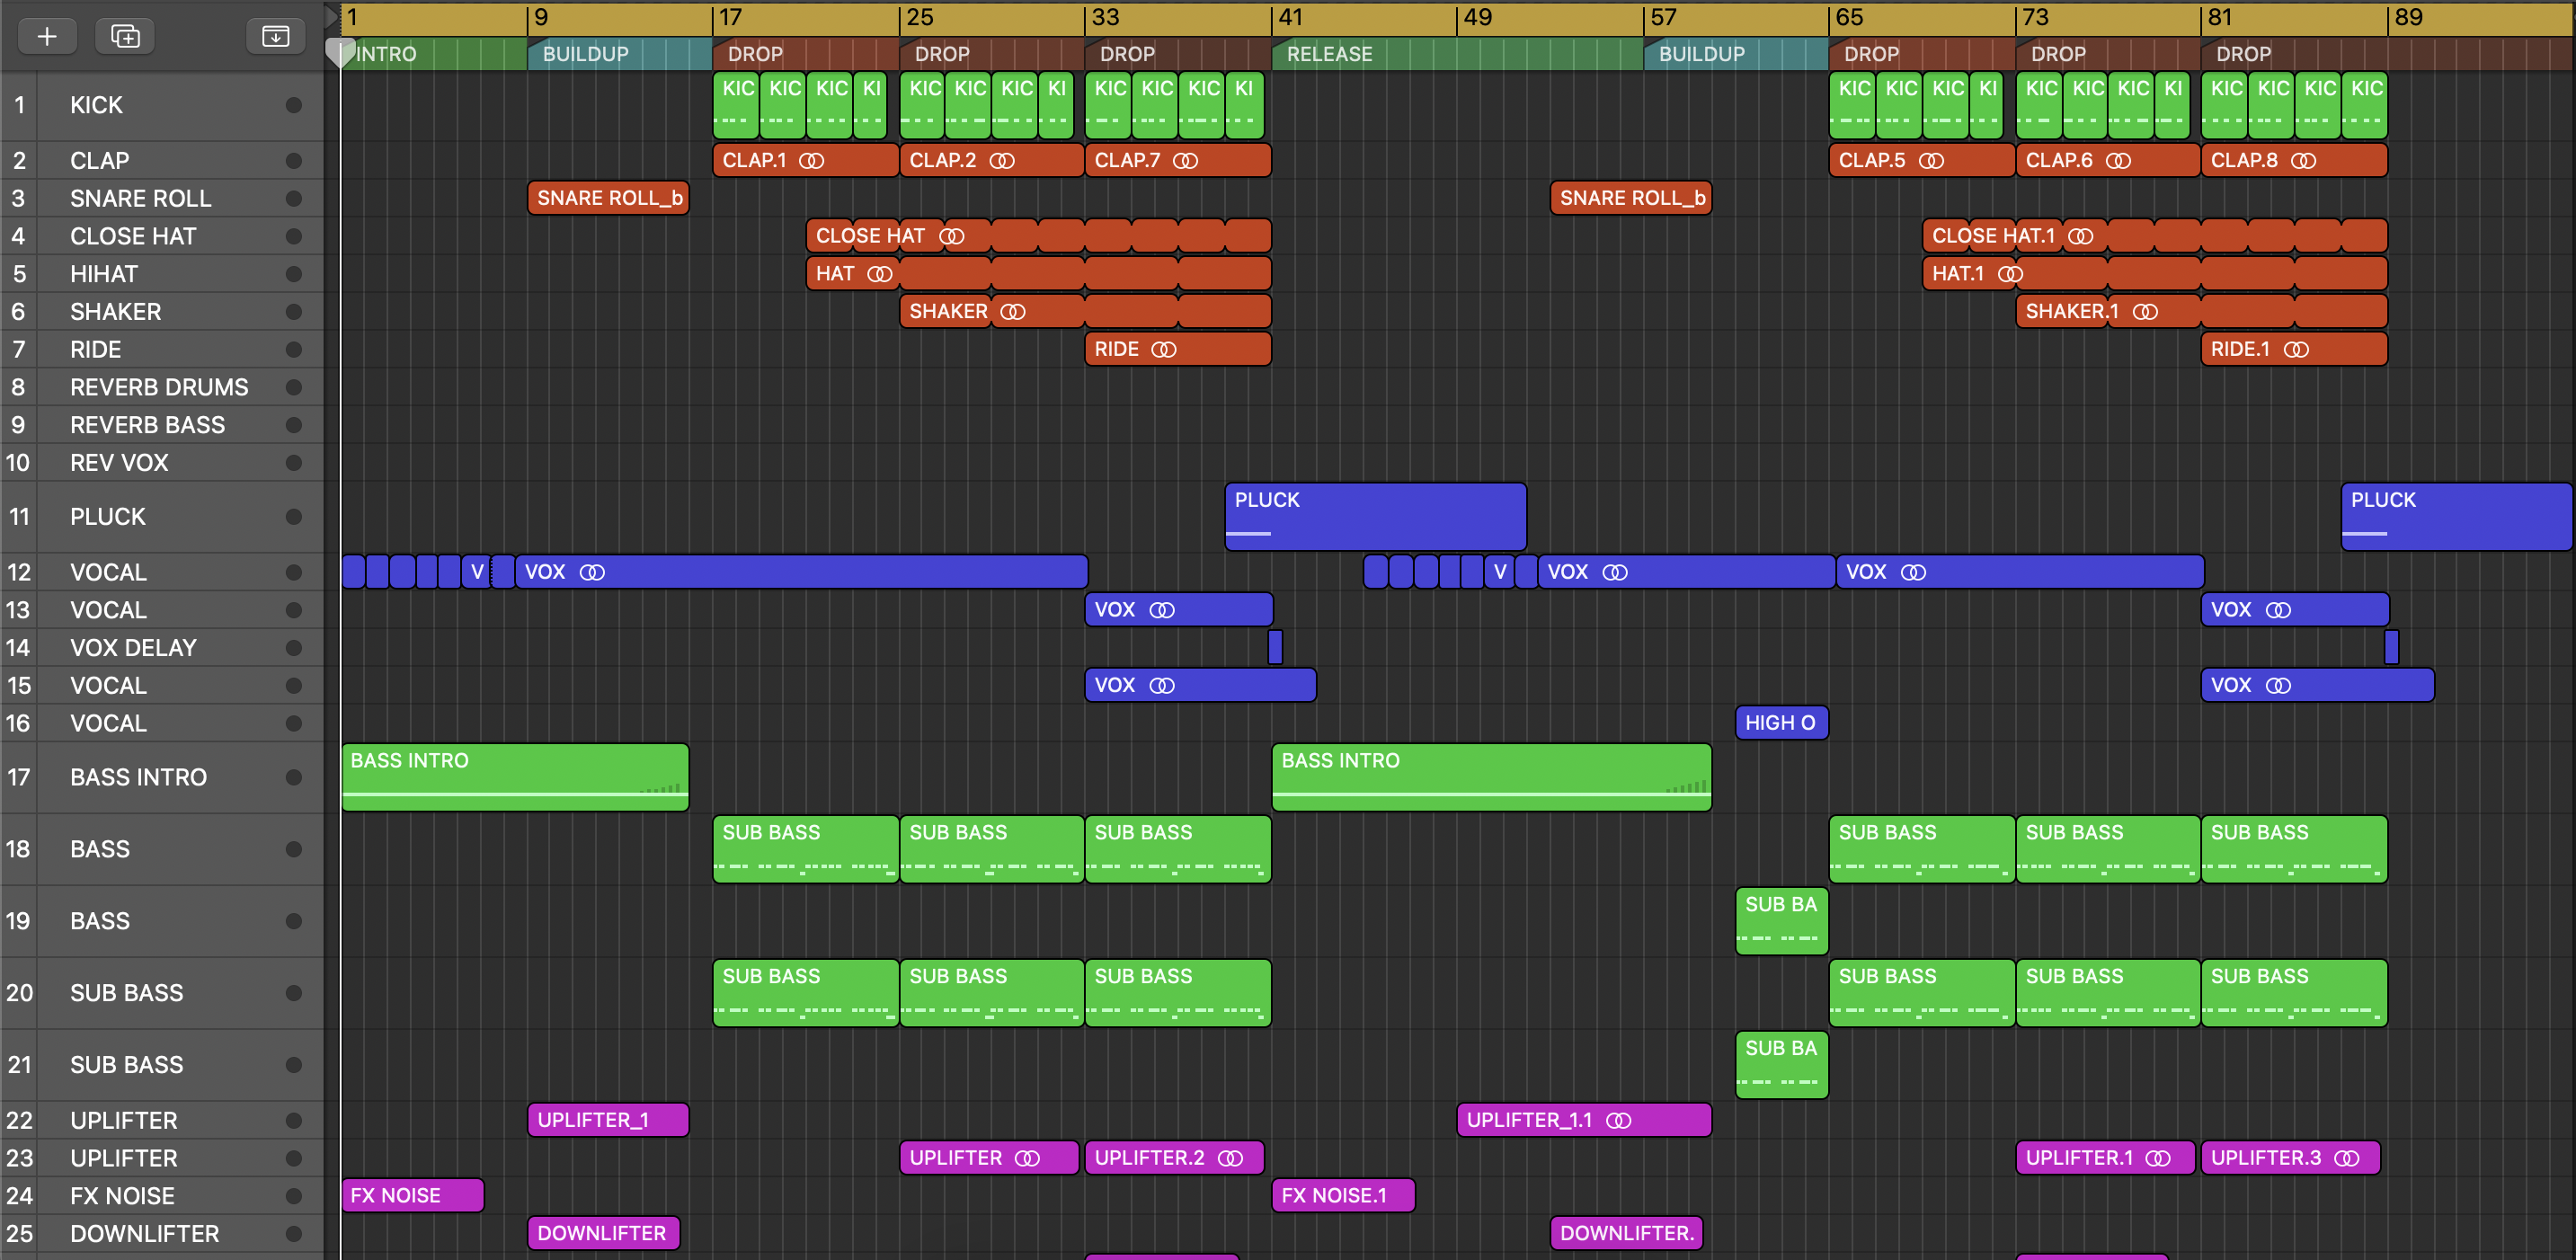Click the add new track plus button
The width and height of the screenshot is (2576, 1260).
click(x=47, y=36)
